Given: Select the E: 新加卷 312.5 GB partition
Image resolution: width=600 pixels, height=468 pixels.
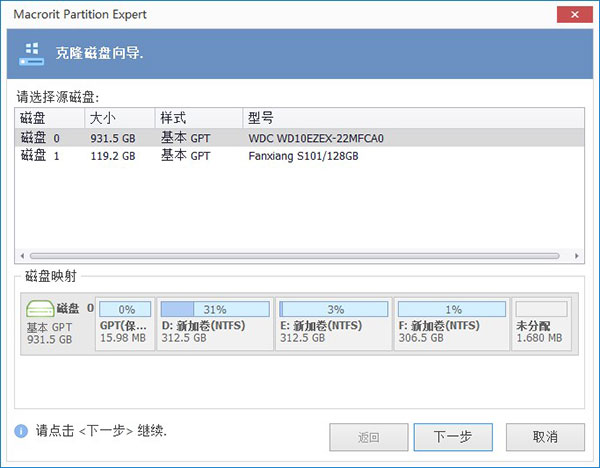Looking at the screenshot, I should tap(334, 324).
